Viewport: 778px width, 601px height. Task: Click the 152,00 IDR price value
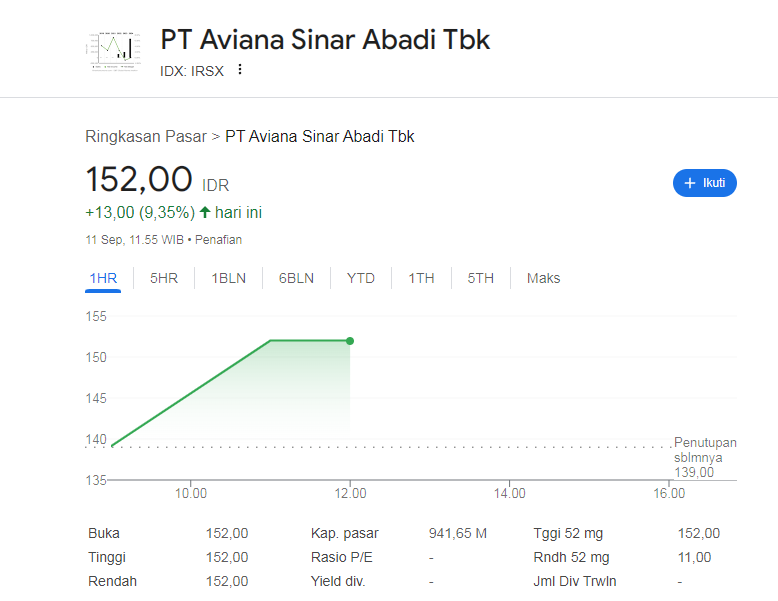(x=139, y=180)
